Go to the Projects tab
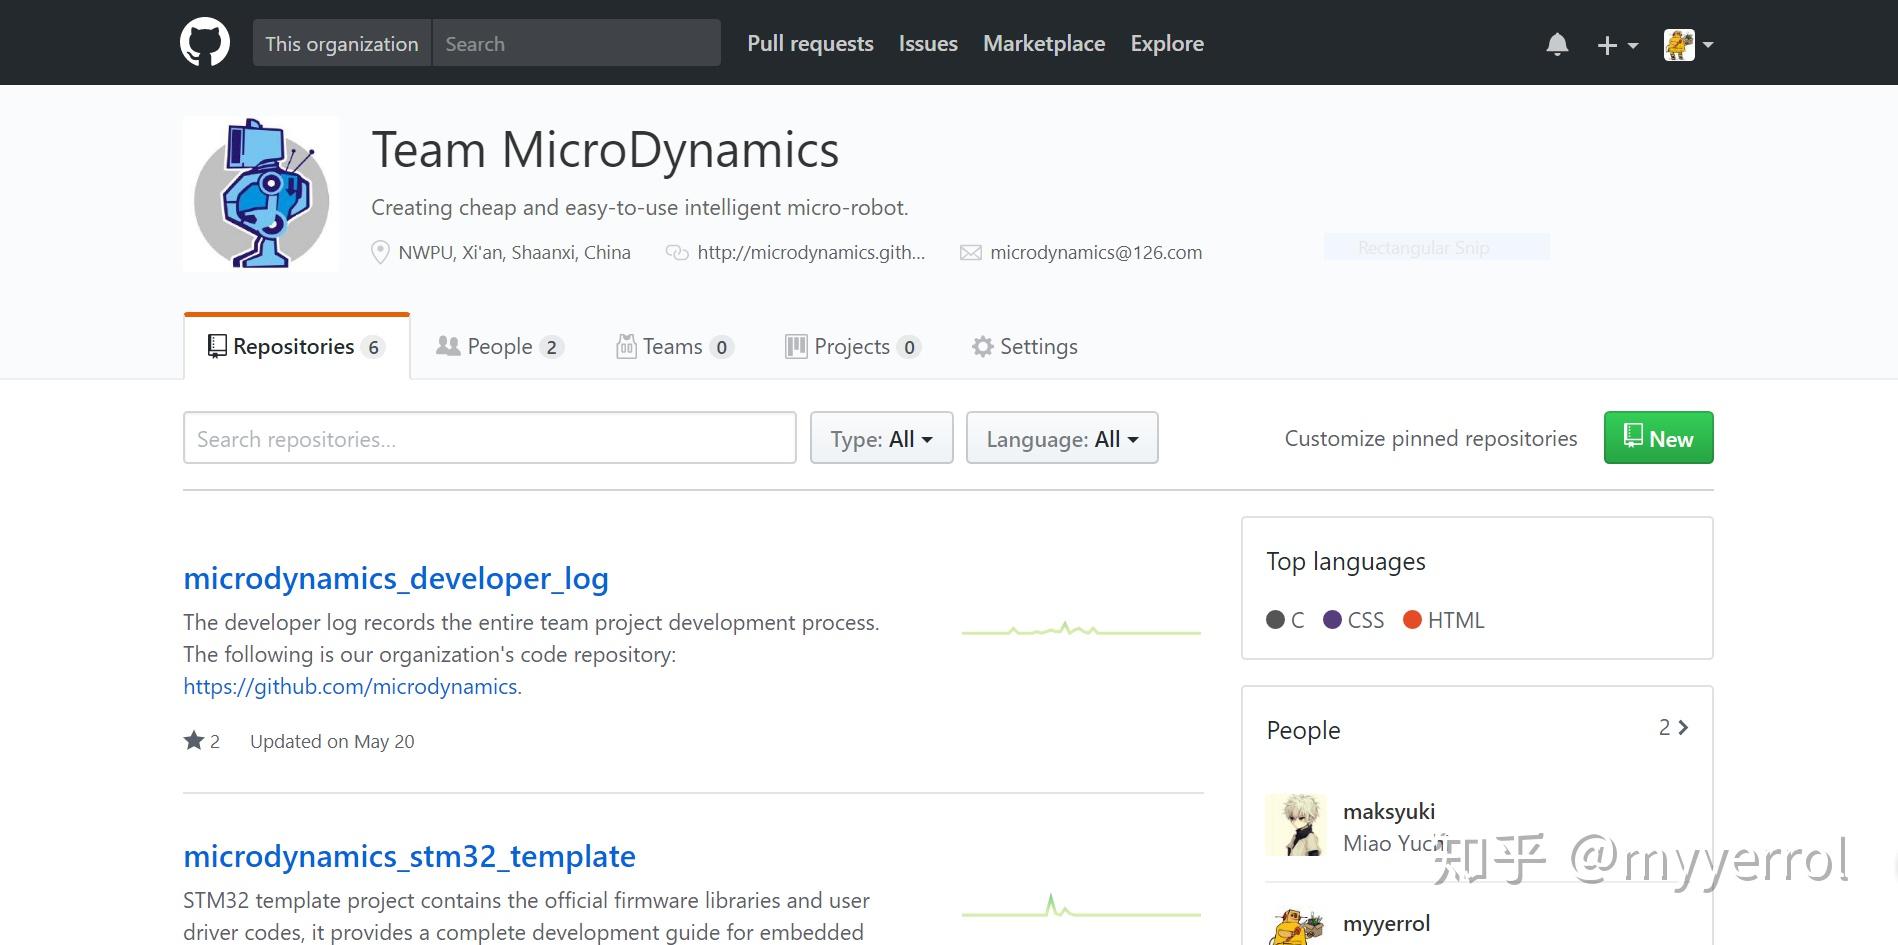This screenshot has width=1898, height=945. click(852, 347)
